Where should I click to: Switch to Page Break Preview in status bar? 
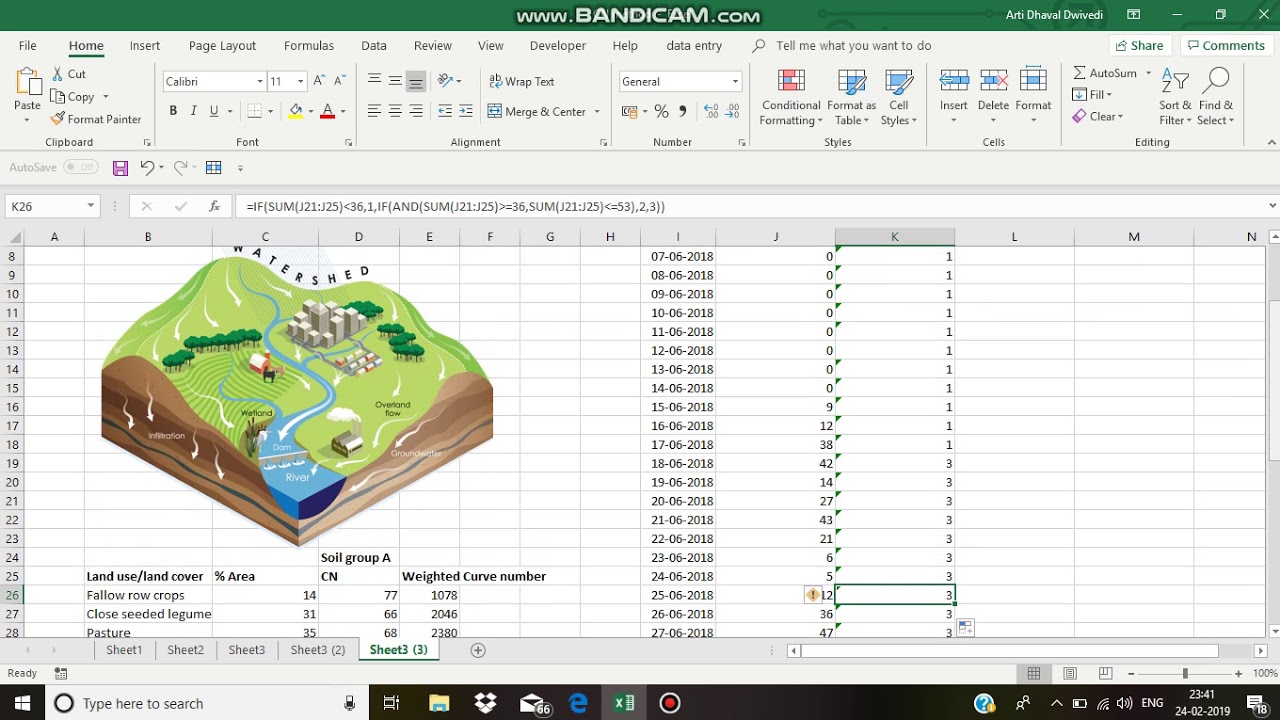click(1106, 674)
